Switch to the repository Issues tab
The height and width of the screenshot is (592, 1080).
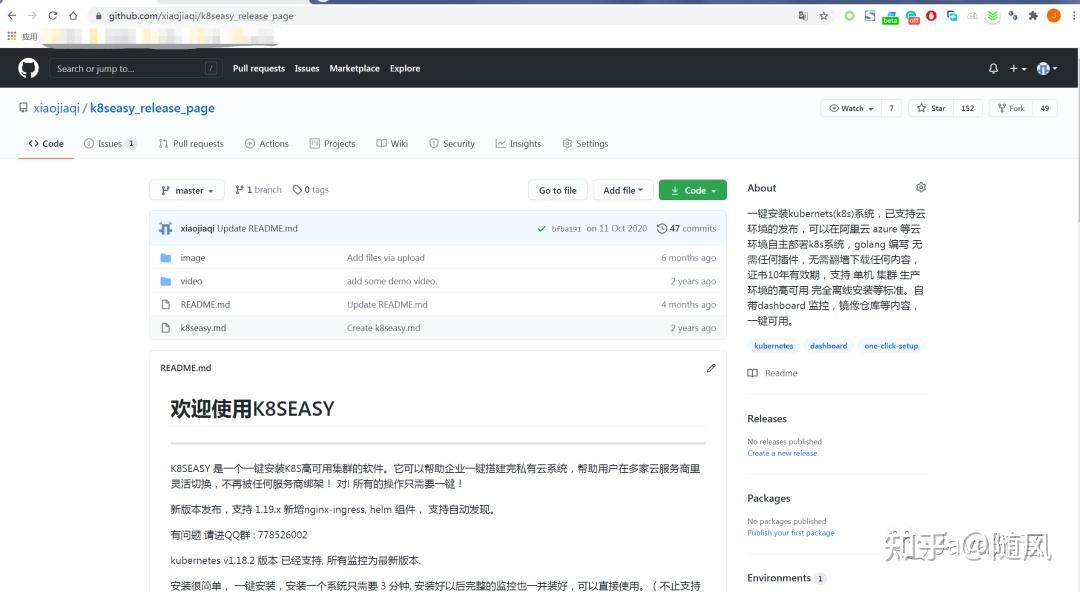pos(110,143)
